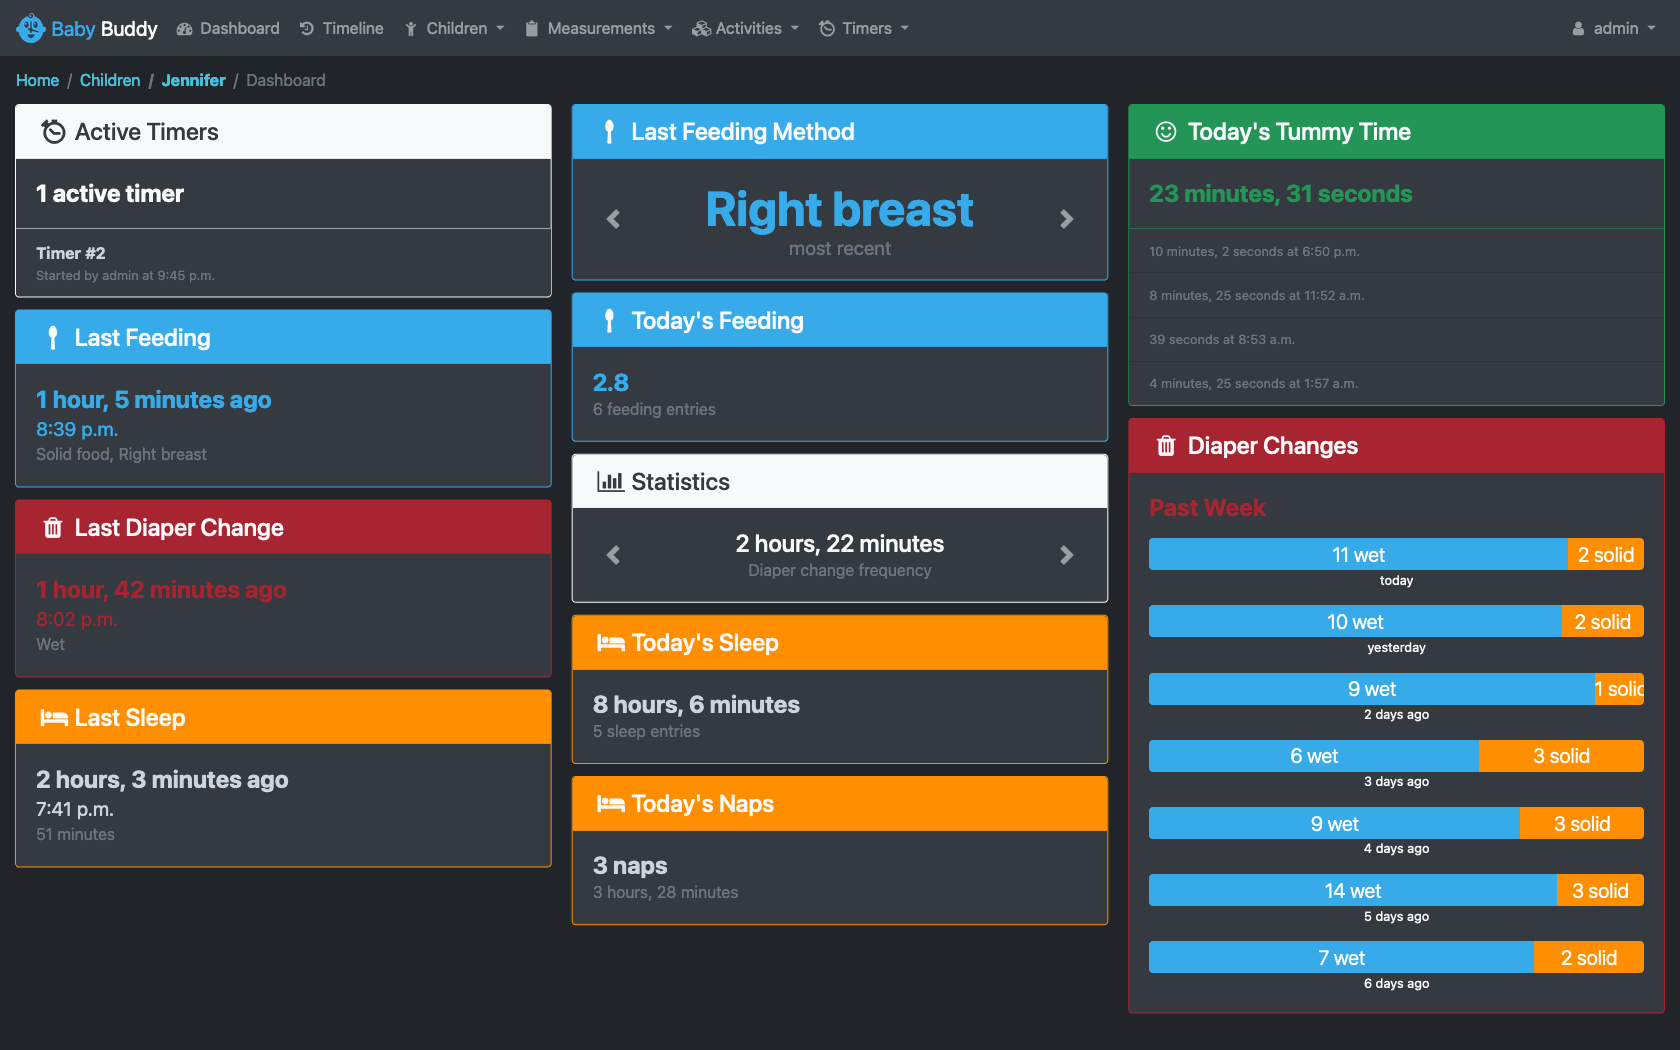Show previous feeding method with left chevron
This screenshot has height=1050, width=1680.
point(613,219)
